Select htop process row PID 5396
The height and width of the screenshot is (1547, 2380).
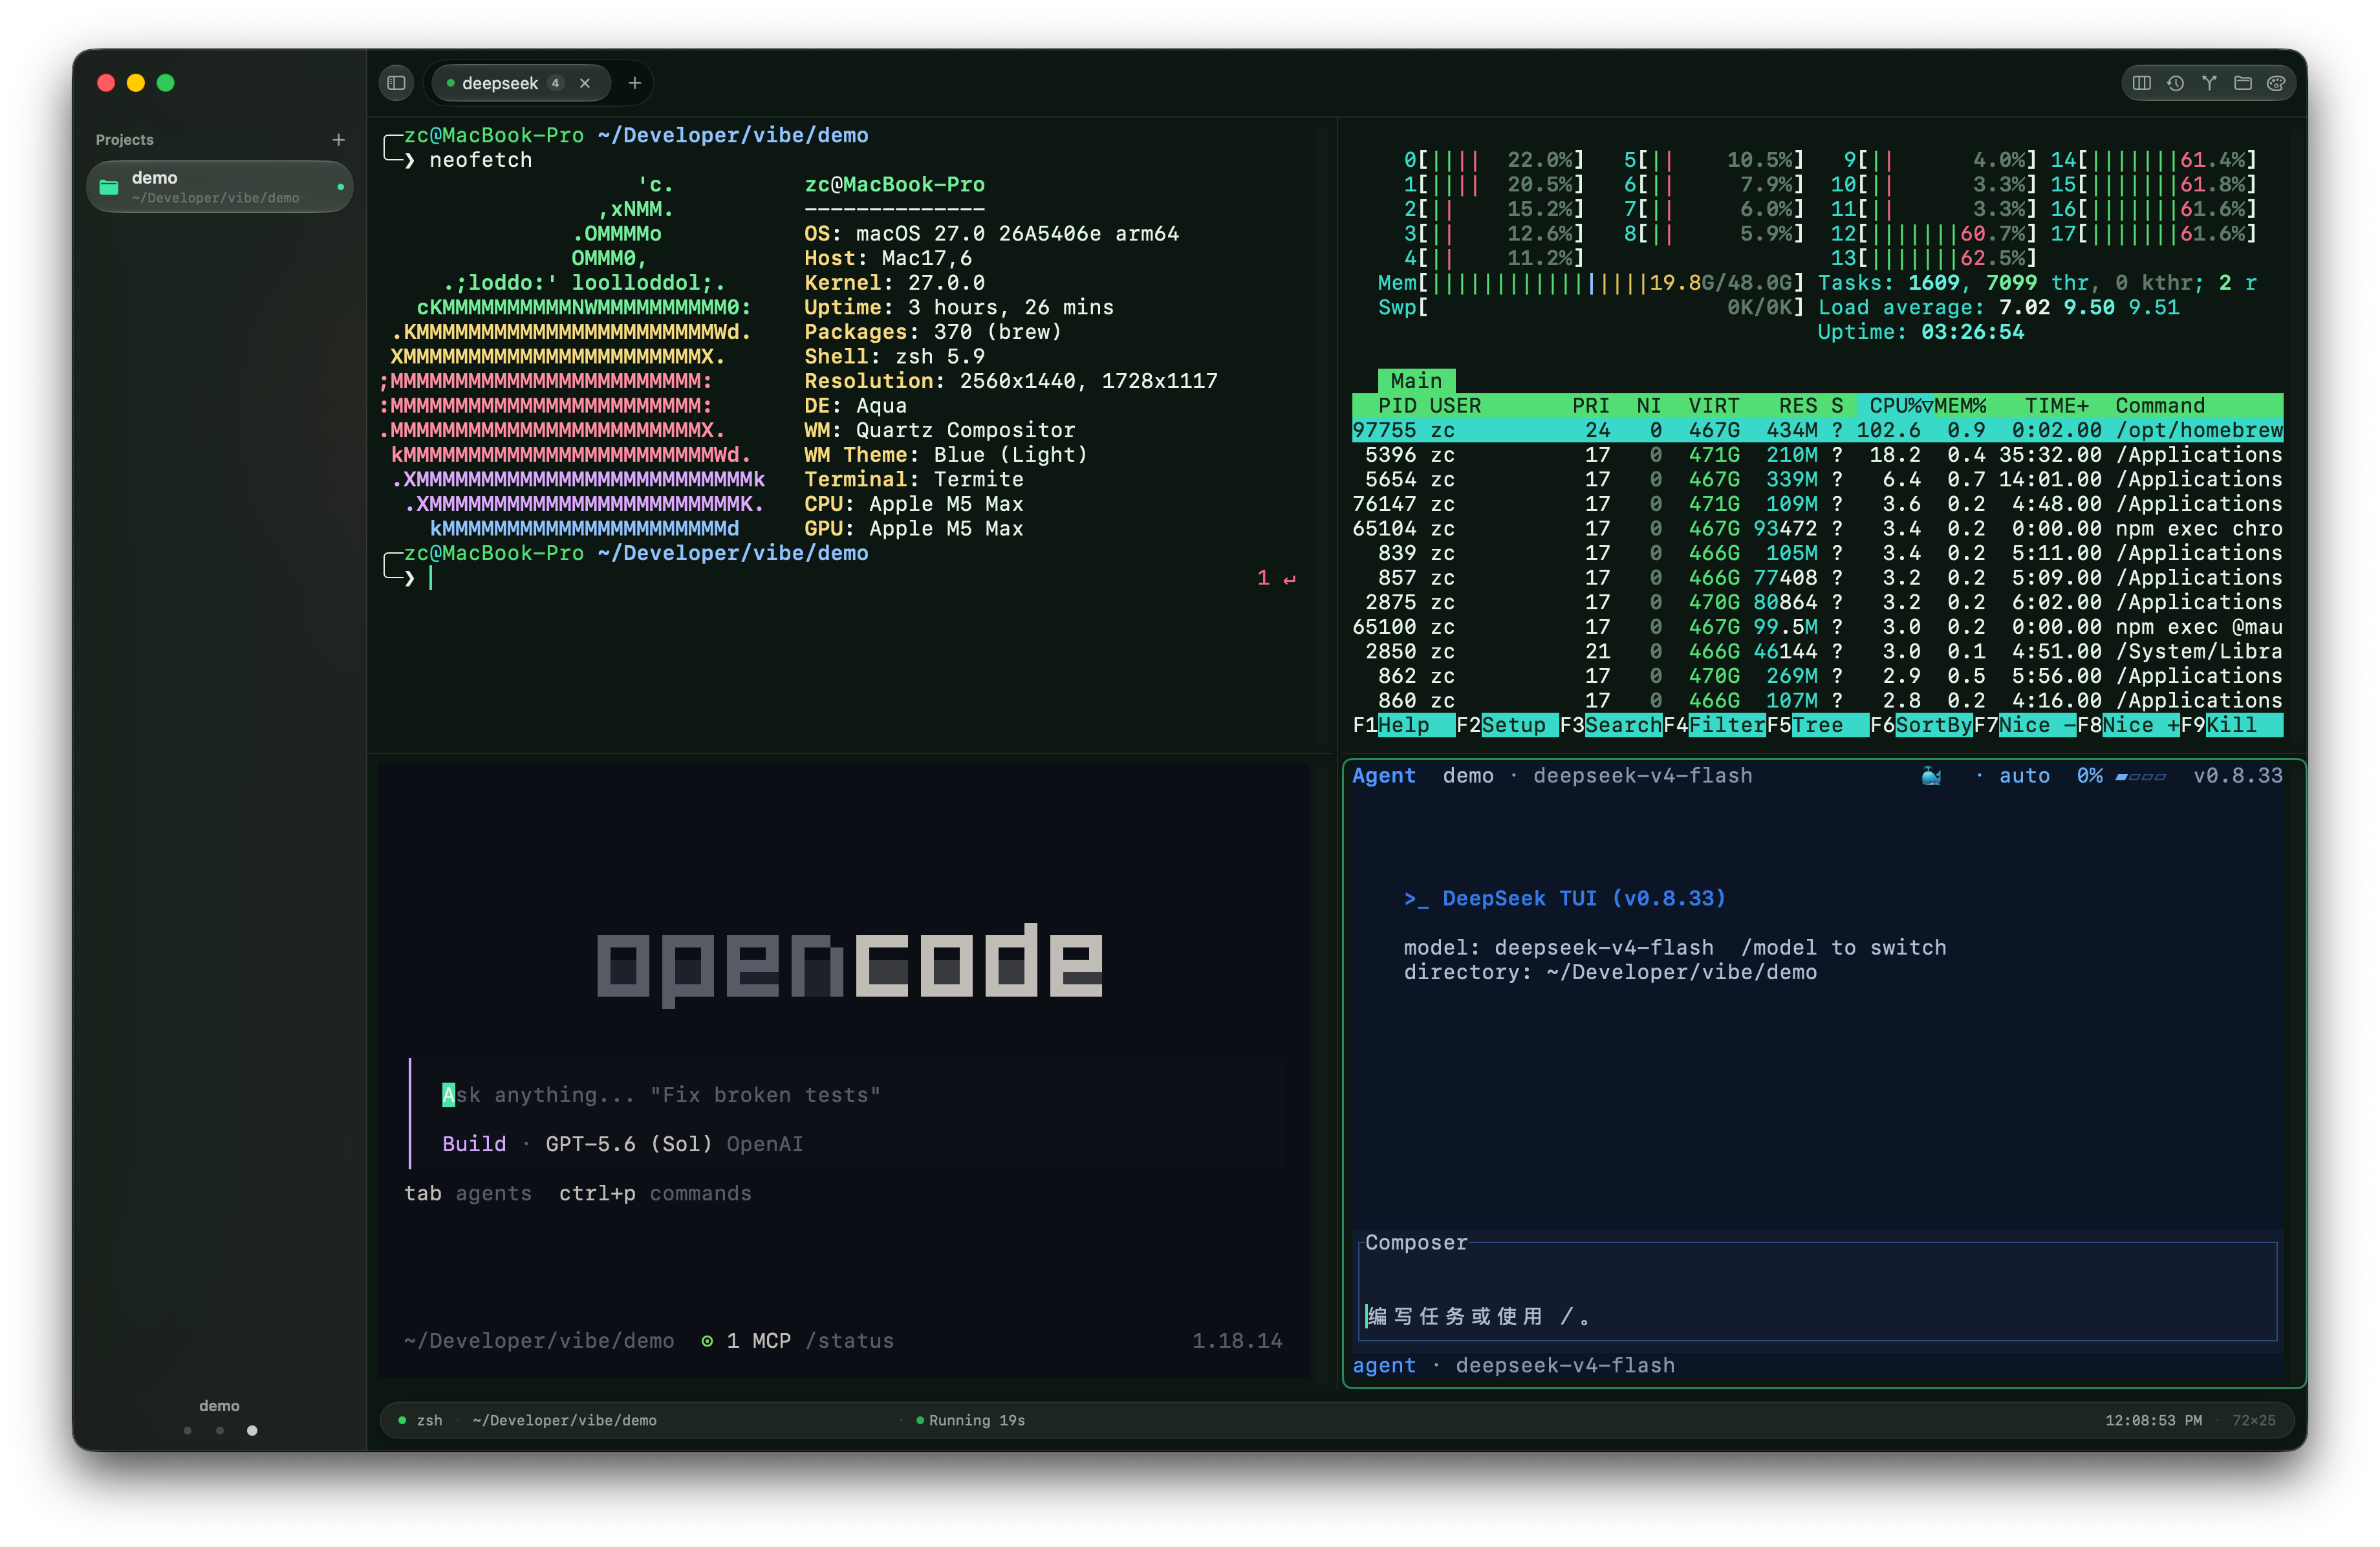(1817, 455)
